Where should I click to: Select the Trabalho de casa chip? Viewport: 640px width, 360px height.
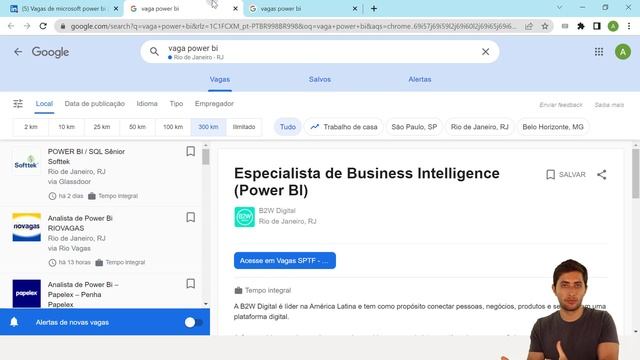344,127
